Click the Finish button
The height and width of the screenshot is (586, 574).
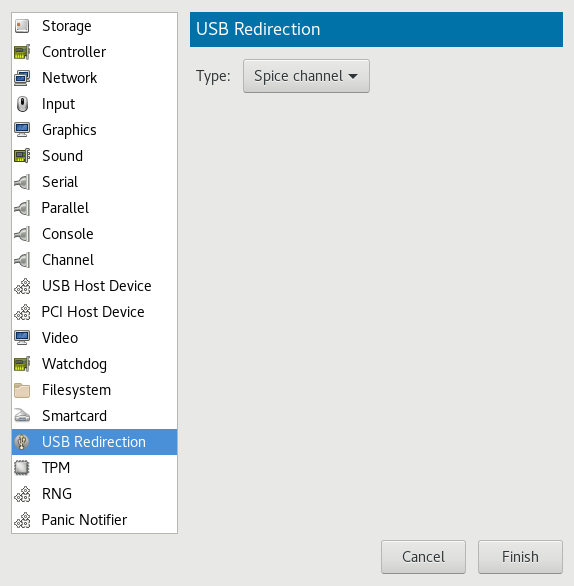(520, 557)
